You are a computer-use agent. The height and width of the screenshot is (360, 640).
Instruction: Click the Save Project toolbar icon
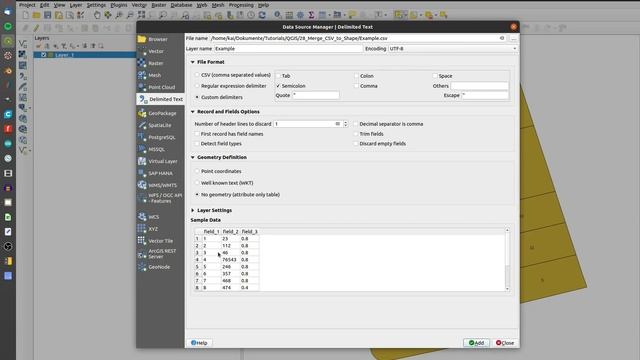click(x=48, y=15)
